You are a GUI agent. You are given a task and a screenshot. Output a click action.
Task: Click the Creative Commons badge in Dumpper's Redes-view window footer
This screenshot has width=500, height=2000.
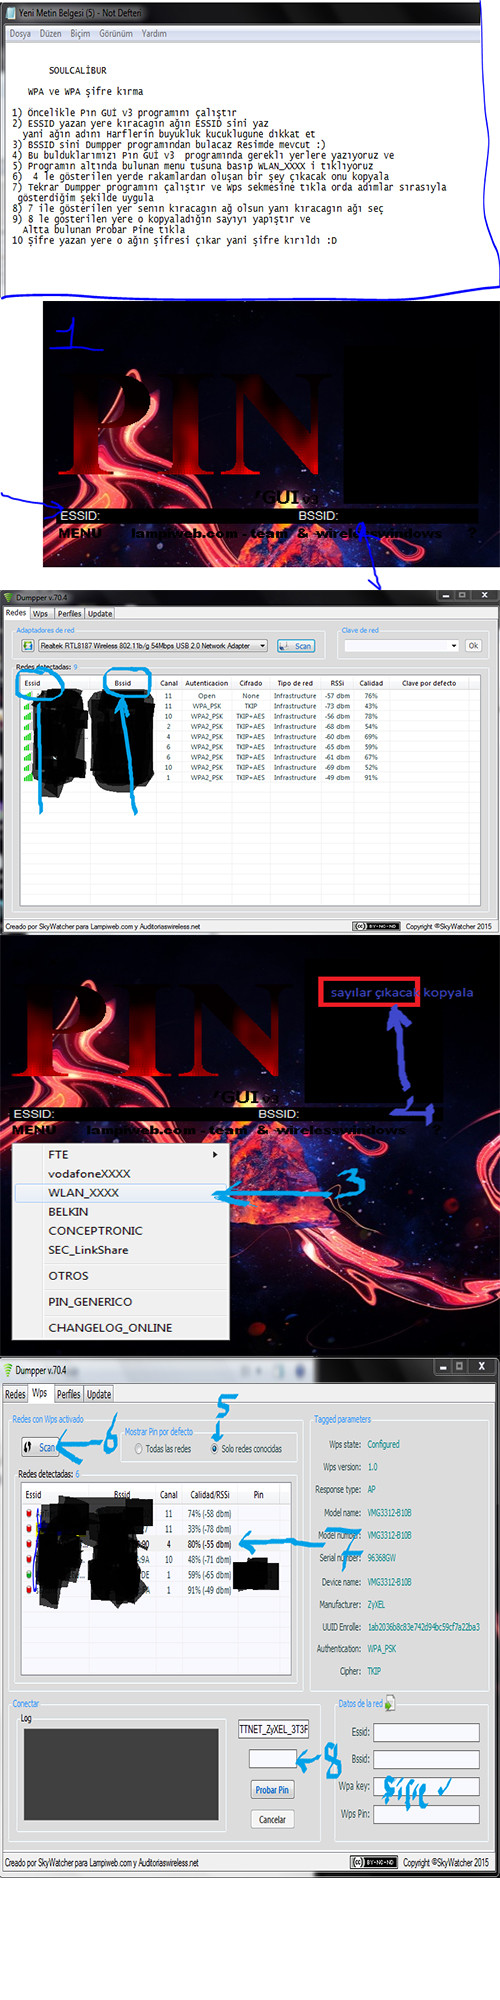click(376, 926)
